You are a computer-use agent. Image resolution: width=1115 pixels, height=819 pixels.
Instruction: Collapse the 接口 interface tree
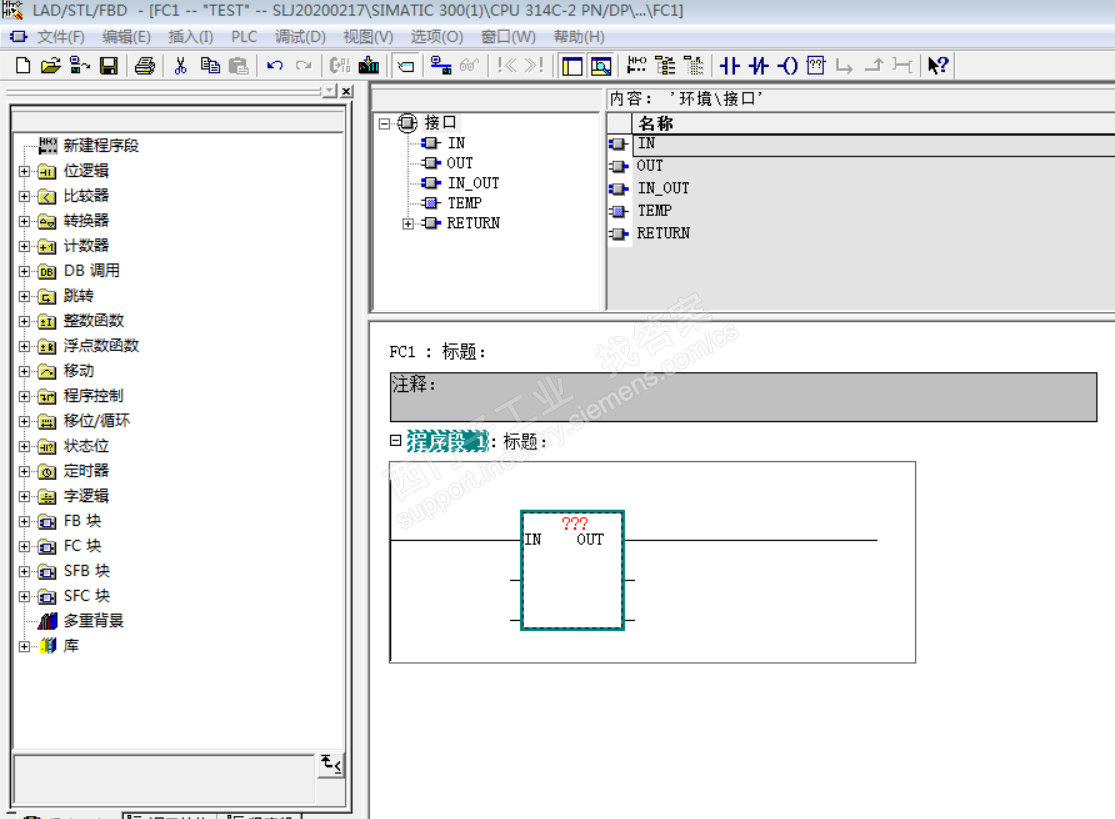385,124
